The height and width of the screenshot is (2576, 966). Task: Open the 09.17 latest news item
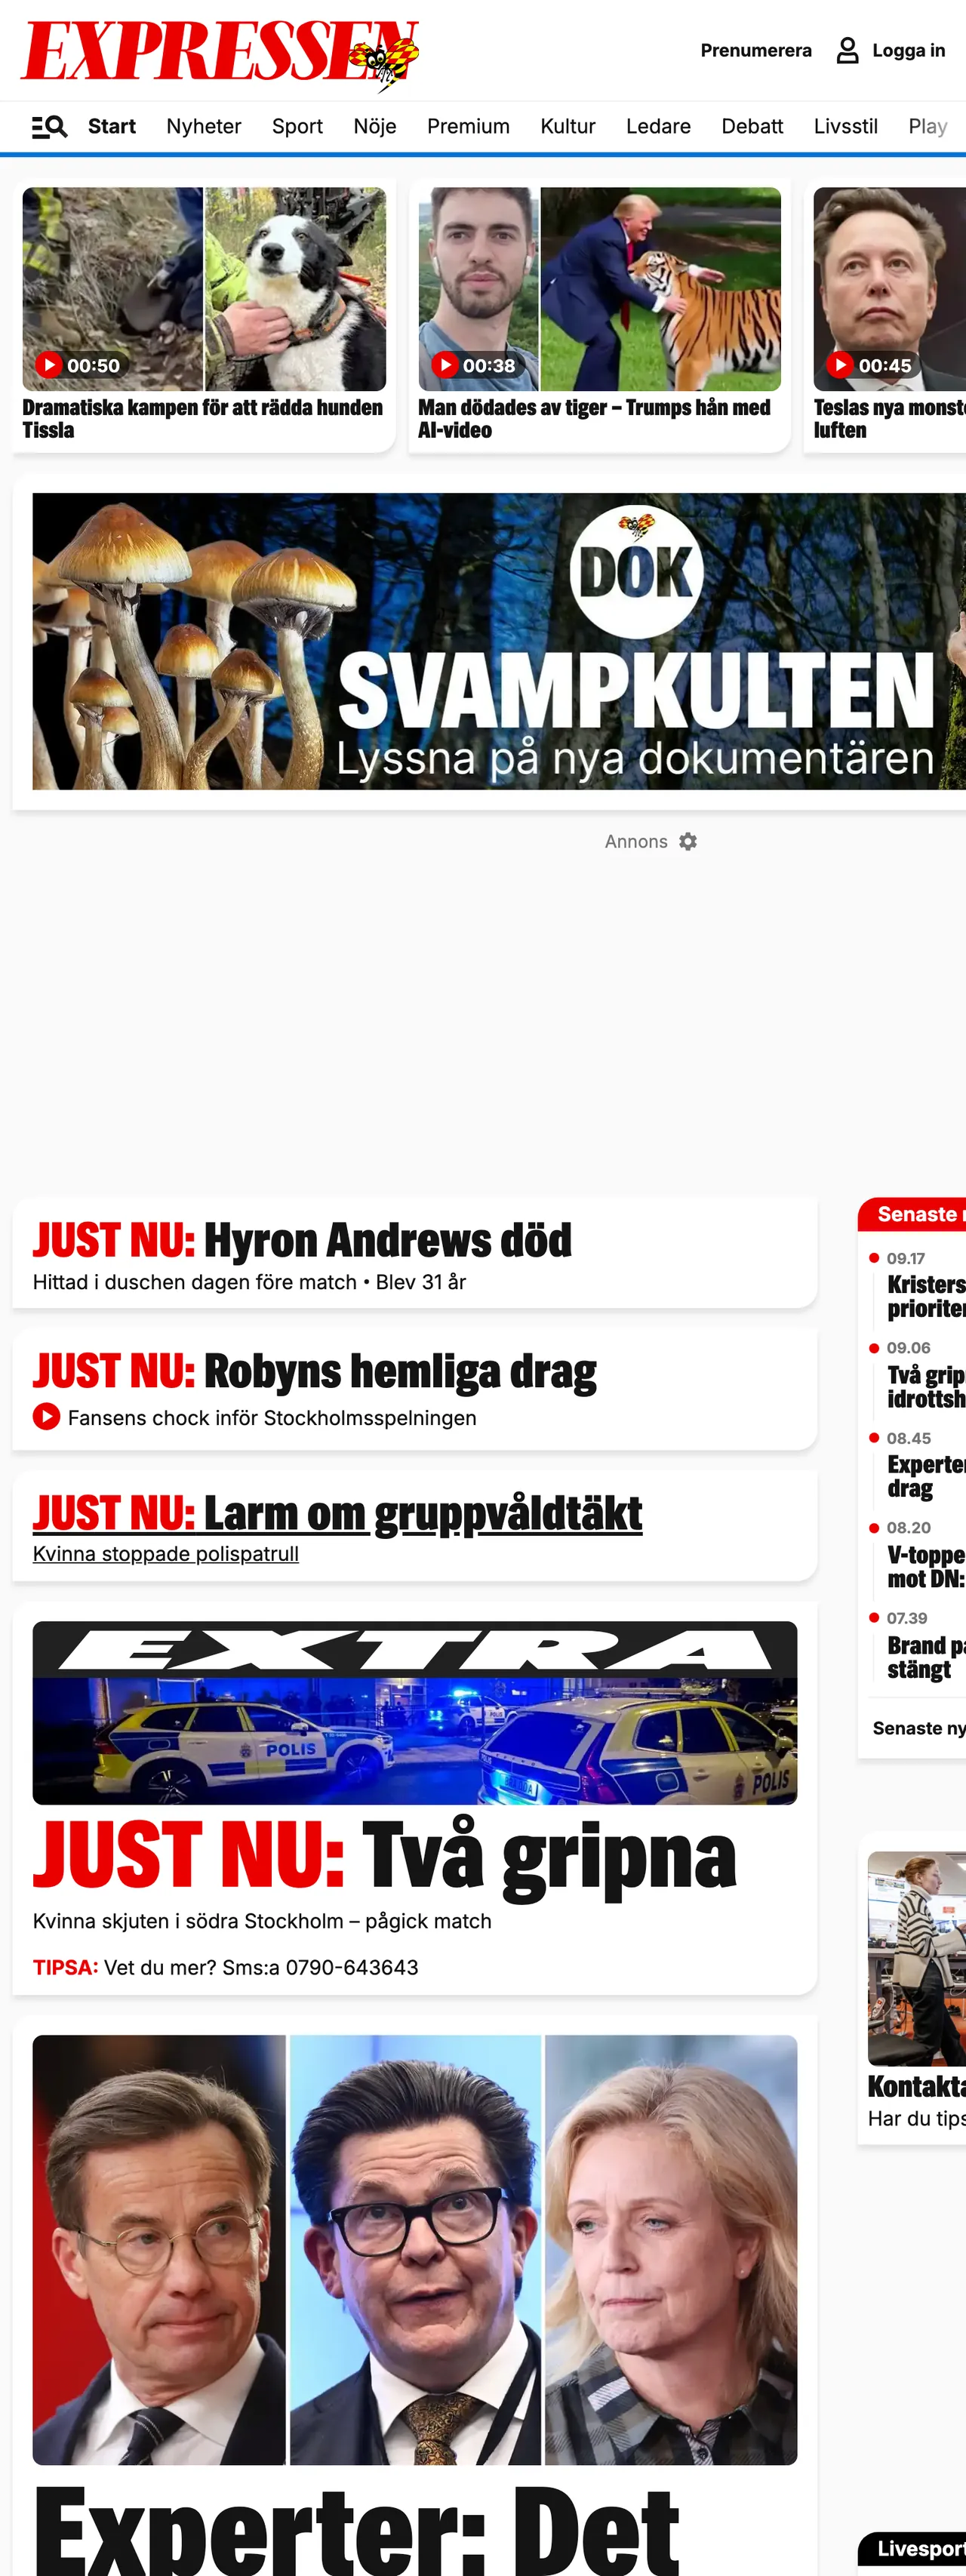[925, 1296]
